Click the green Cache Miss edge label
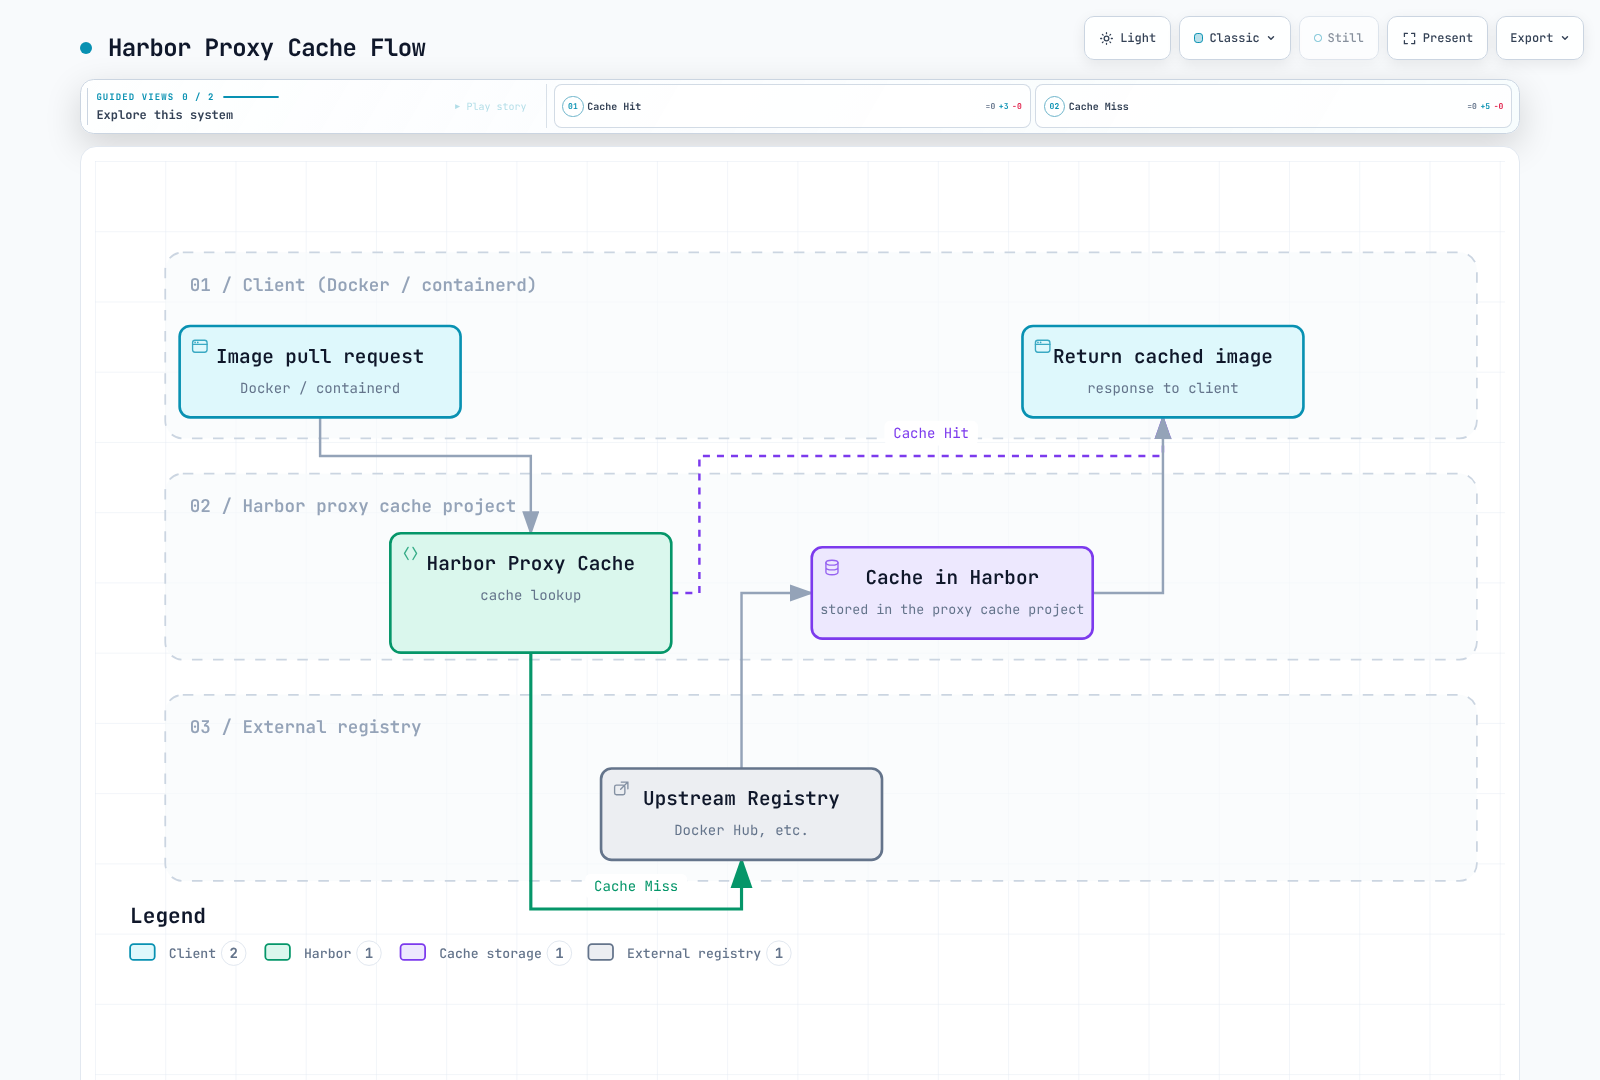The height and width of the screenshot is (1080, 1600). point(636,886)
